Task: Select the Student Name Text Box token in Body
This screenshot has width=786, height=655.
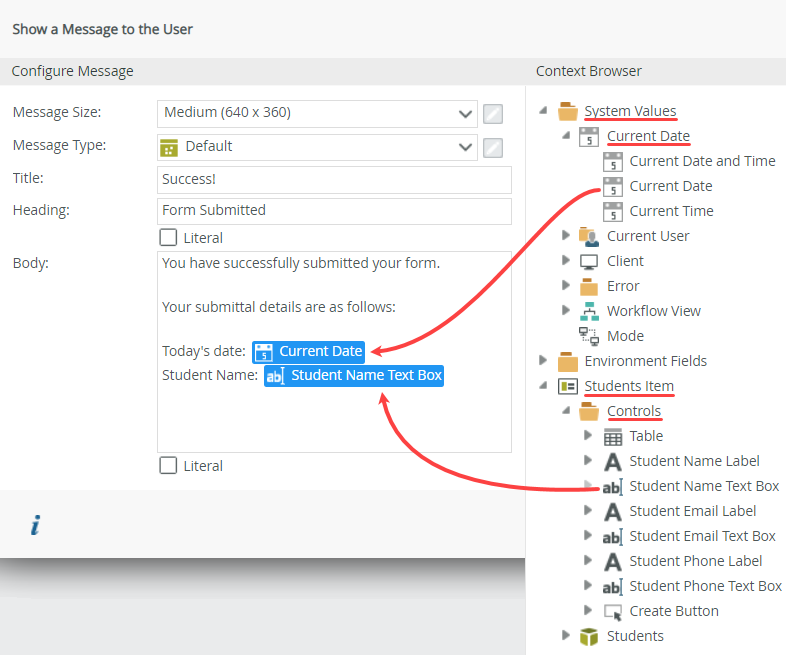Action: coord(354,375)
